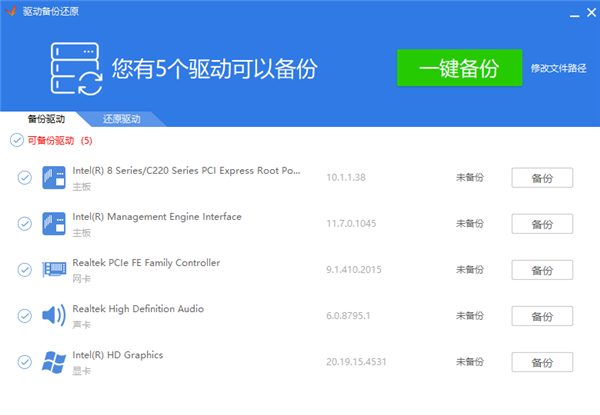Toggle the Realtek PCIe FE Family Controller checkbox
This screenshot has height=415, width=600.
24,270
